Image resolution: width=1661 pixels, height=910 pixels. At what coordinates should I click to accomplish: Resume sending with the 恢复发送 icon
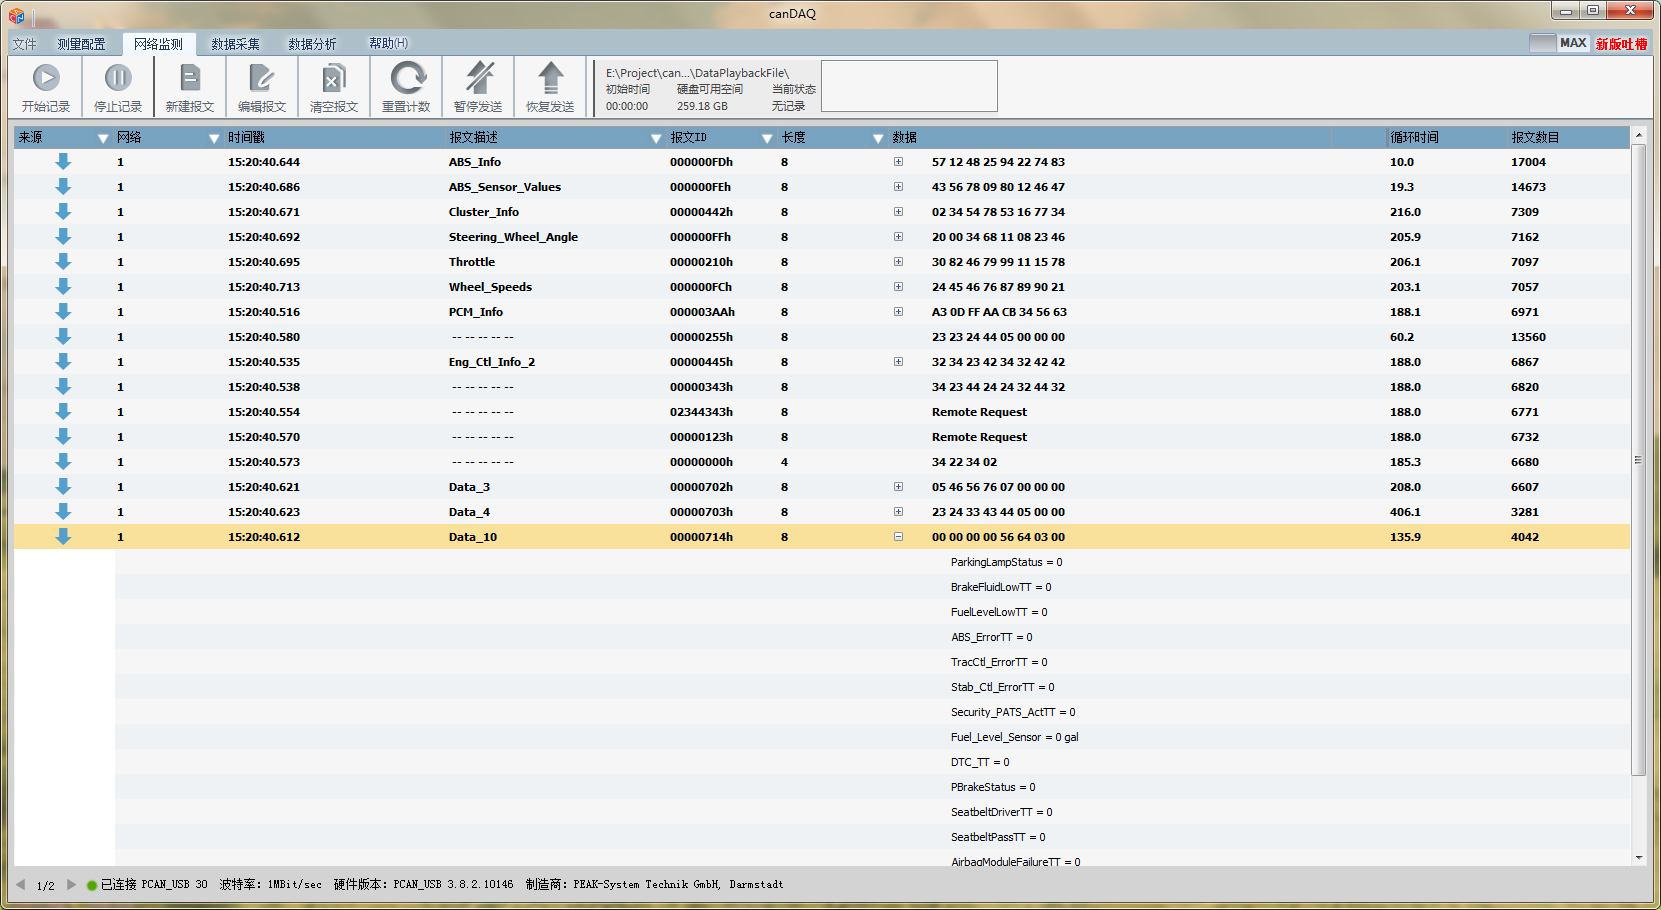coord(550,78)
